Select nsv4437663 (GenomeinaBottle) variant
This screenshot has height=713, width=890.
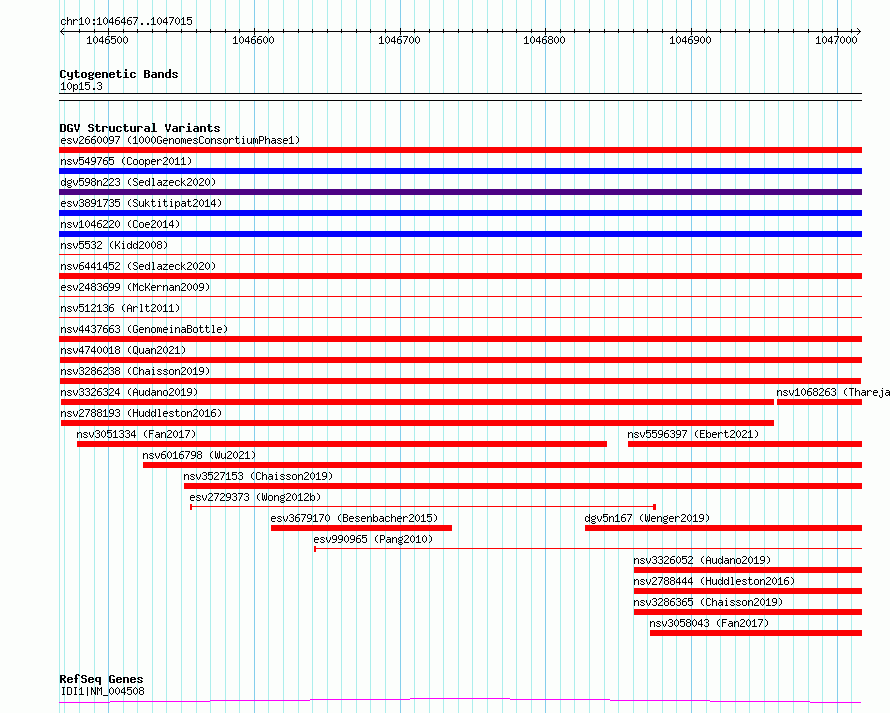tap(144, 329)
